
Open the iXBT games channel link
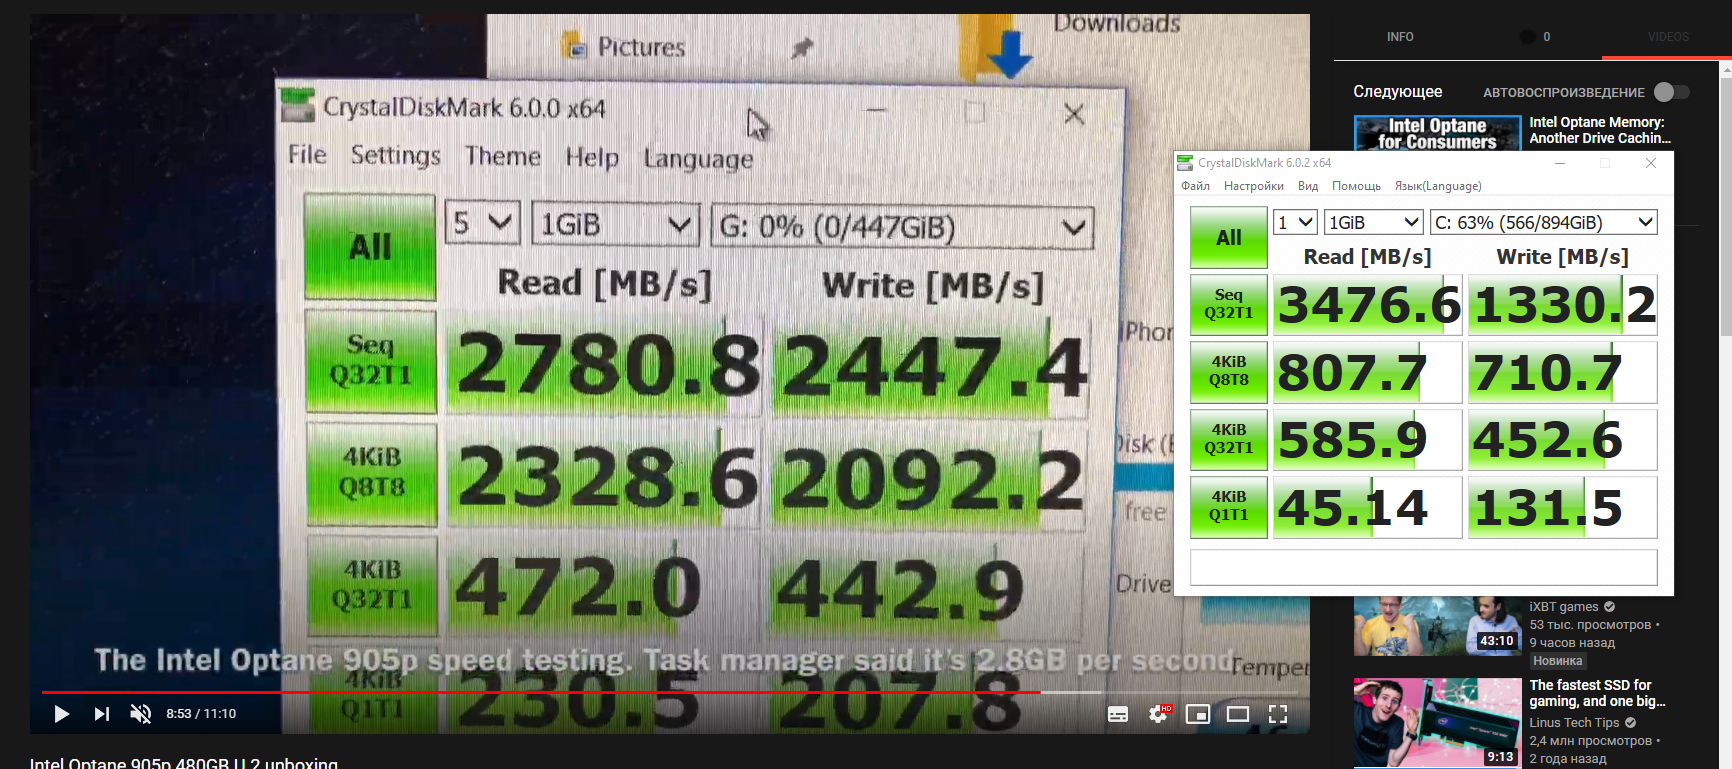tap(1563, 607)
